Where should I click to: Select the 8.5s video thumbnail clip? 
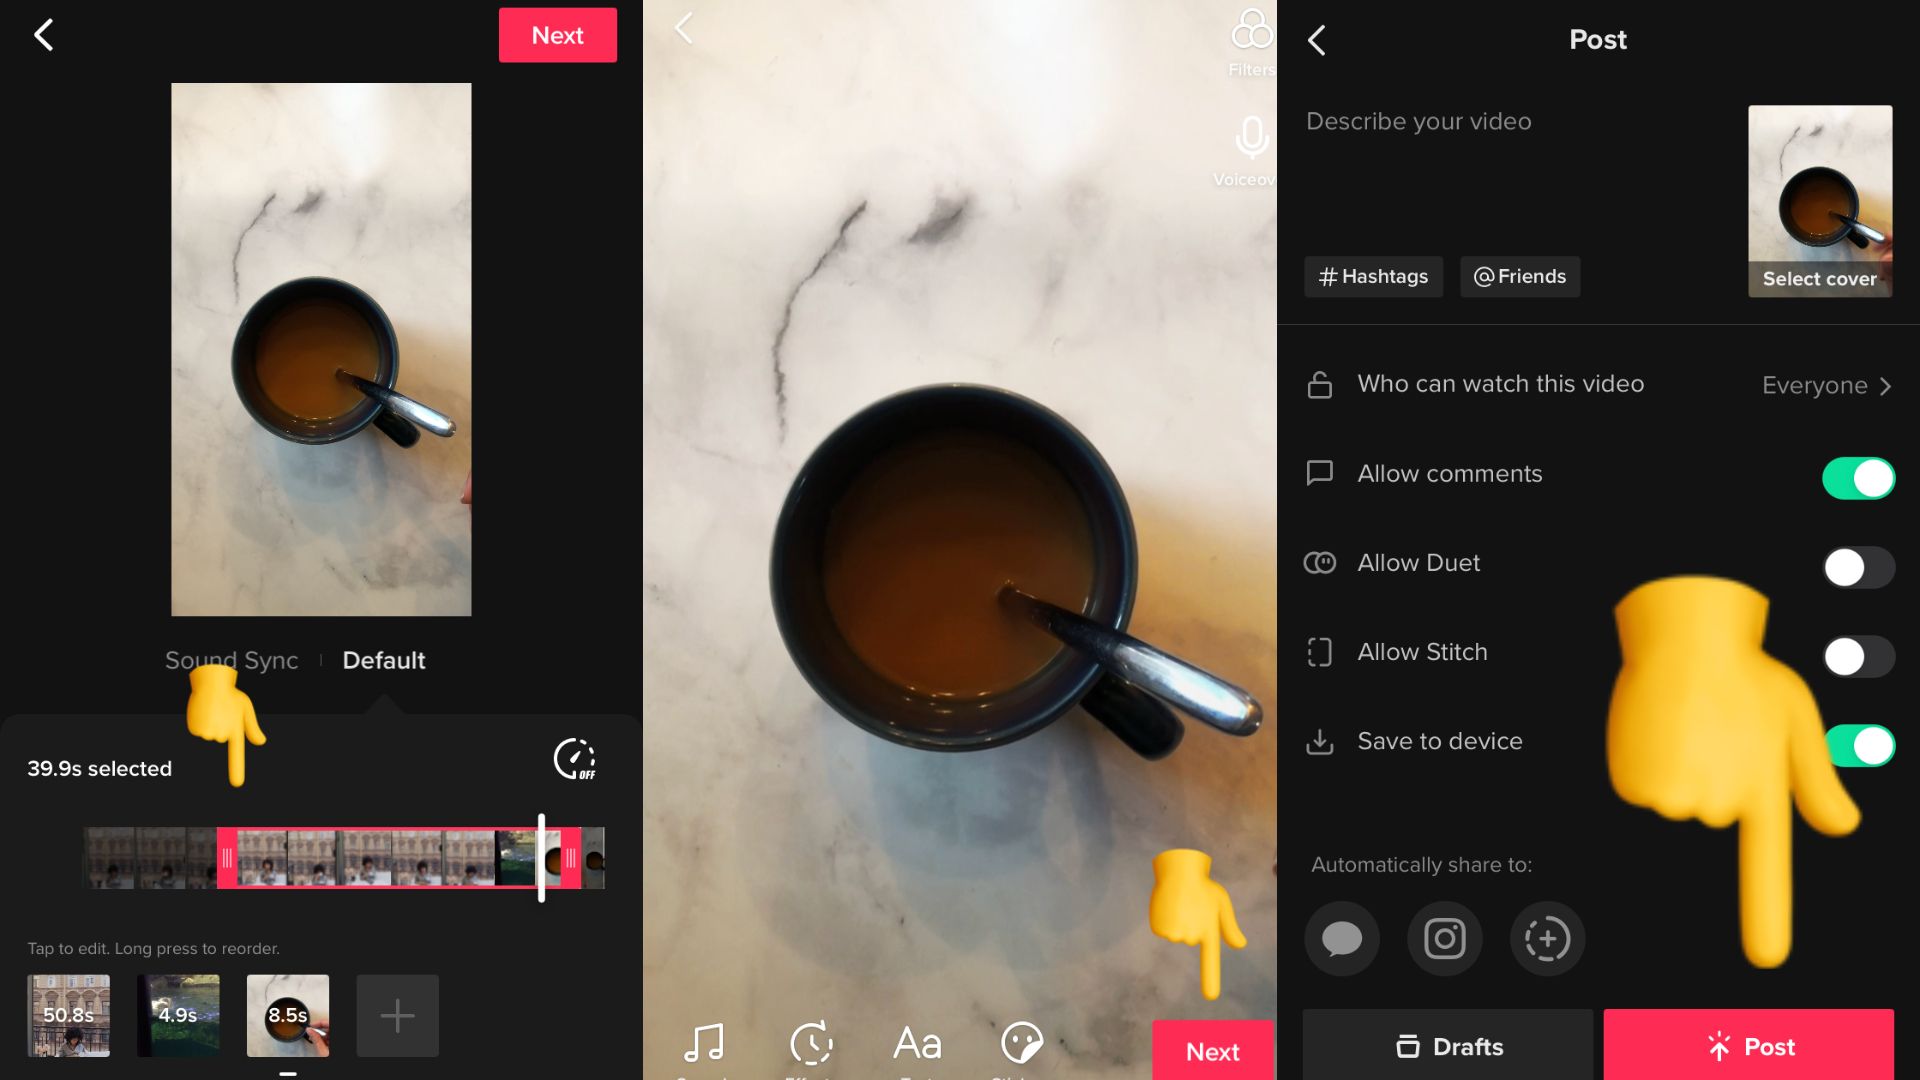(287, 1014)
